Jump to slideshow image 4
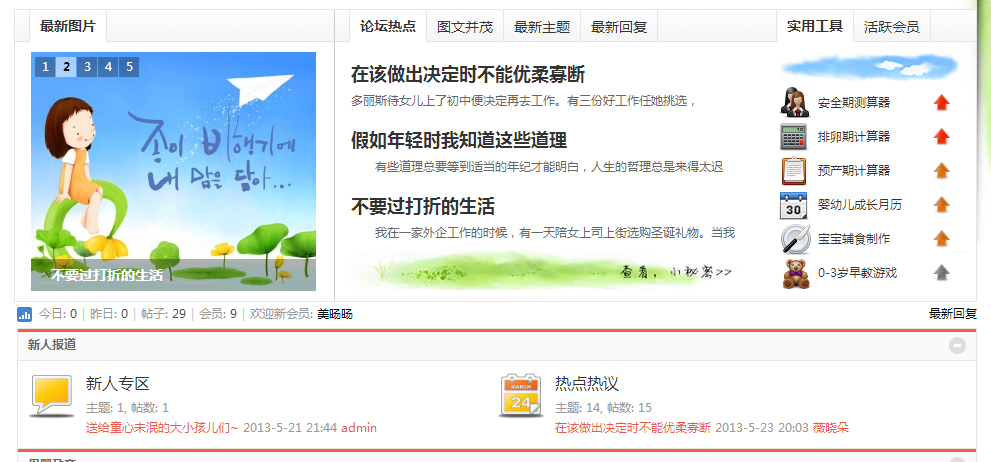Screen dimensions: 991x462 coord(108,67)
